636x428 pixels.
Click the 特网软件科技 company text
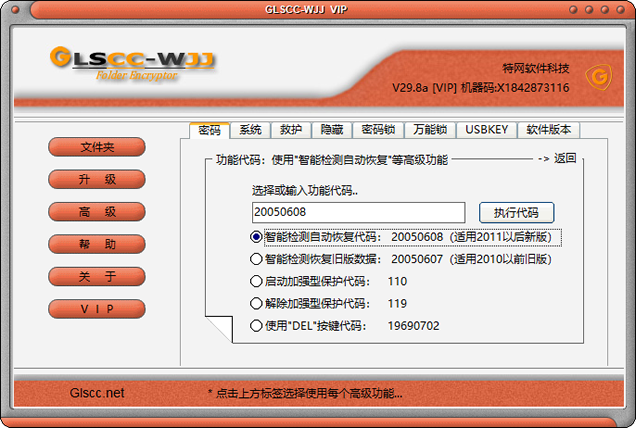[x=536, y=68]
